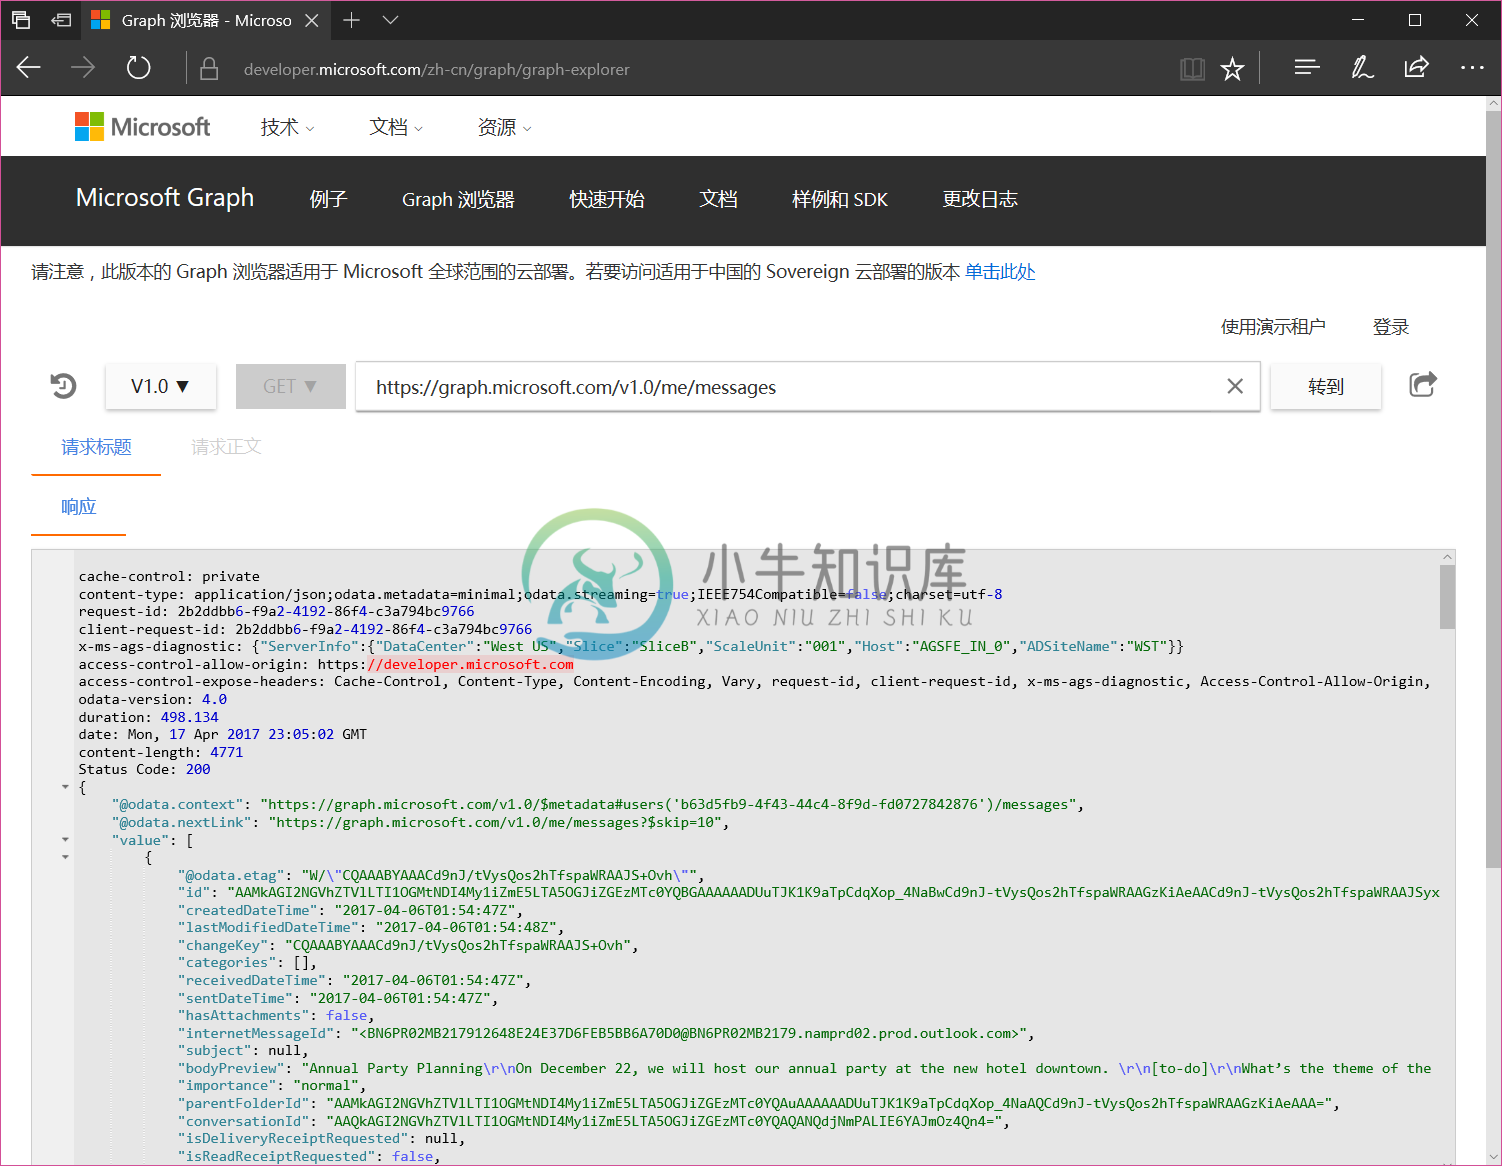Open the web note pen icon
Viewport: 1502px width, 1166px height.
[1362, 68]
